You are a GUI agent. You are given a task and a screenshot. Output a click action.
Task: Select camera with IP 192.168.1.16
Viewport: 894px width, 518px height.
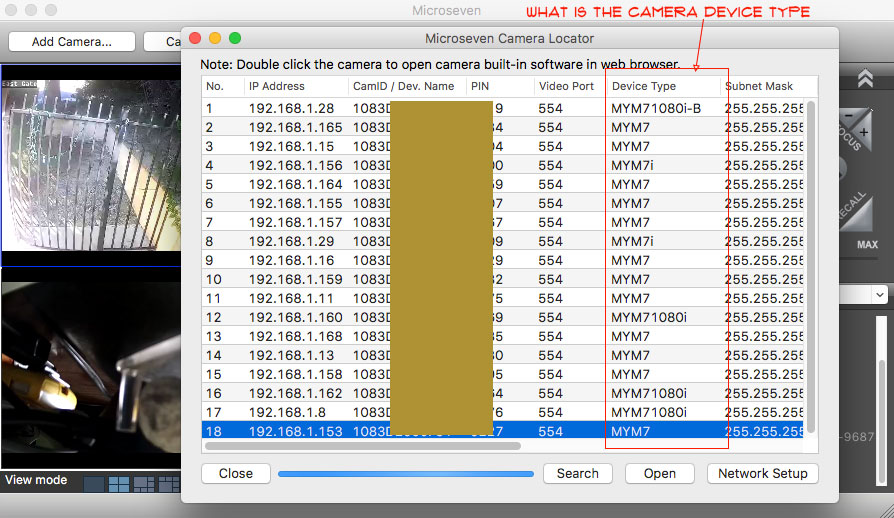[502, 260]
